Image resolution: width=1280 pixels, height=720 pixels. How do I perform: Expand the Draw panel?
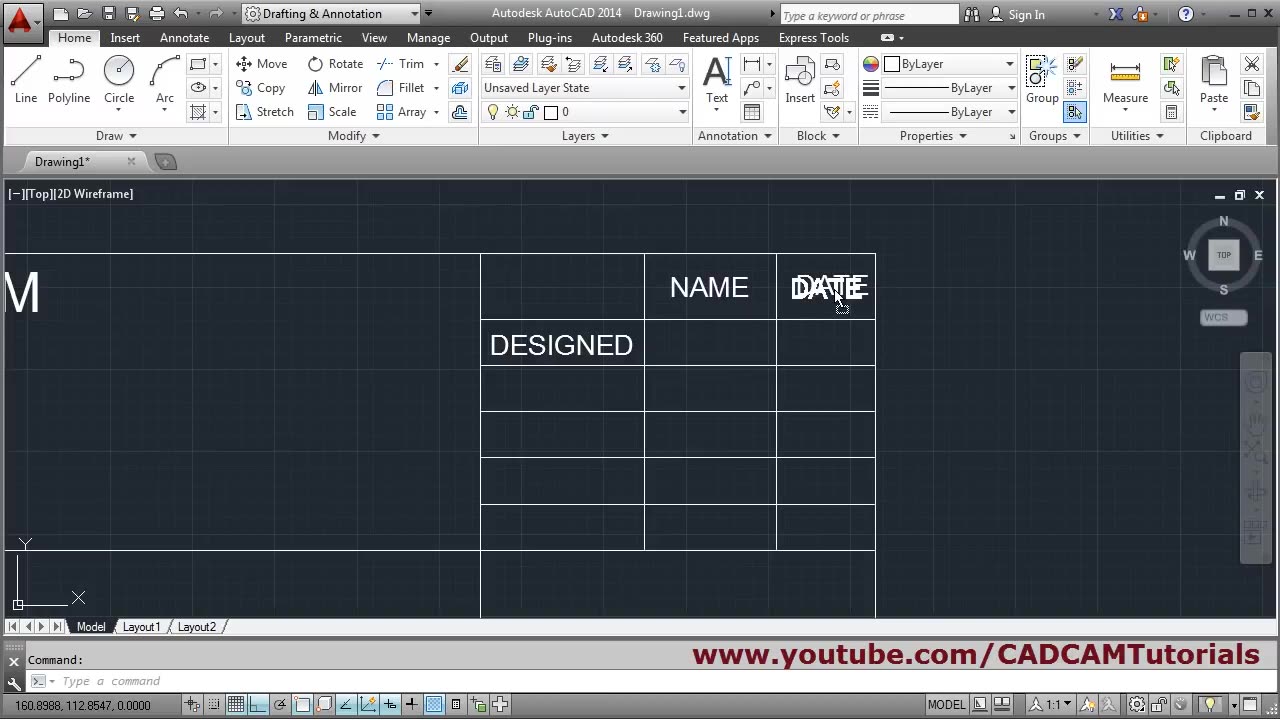click(116, 136)
